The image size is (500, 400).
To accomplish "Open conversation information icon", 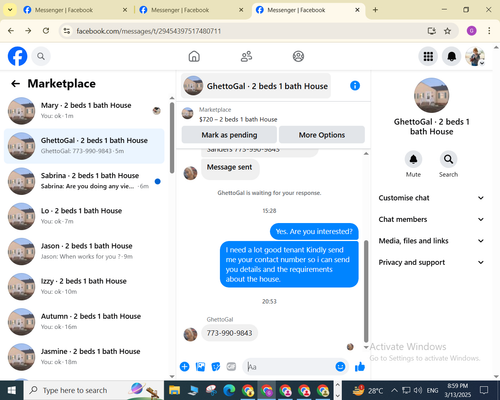I will coord(355,86).
